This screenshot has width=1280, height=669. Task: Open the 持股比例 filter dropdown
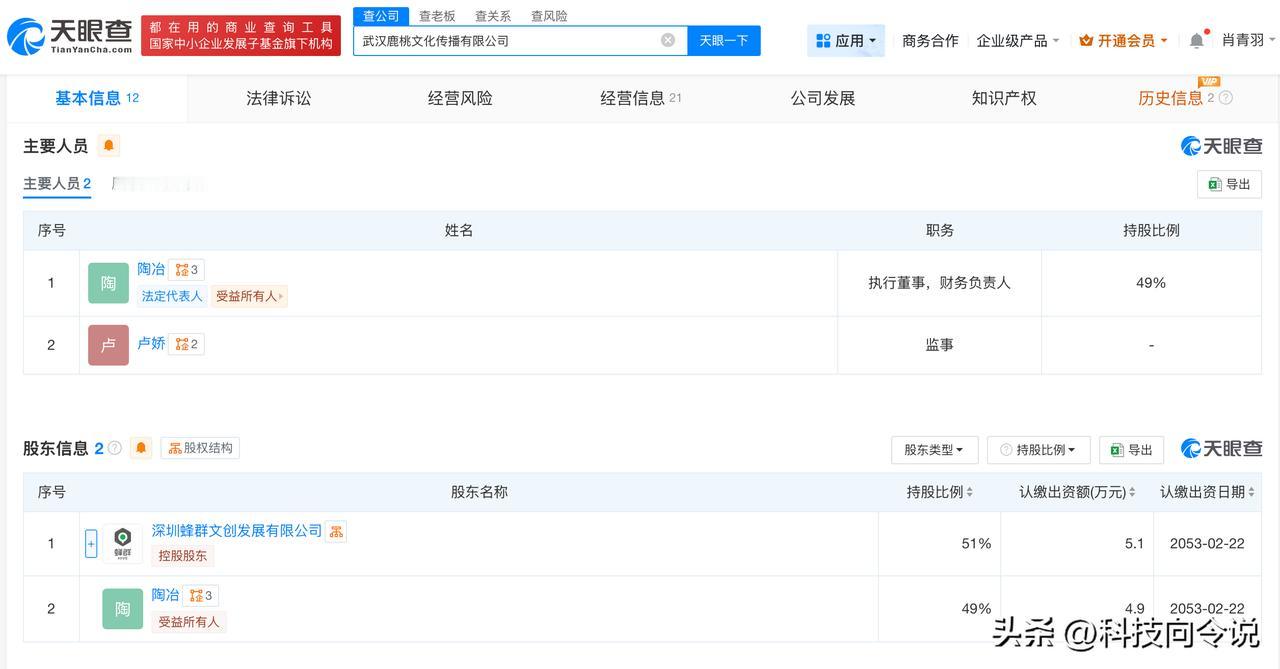click(x=1038, y=450)
